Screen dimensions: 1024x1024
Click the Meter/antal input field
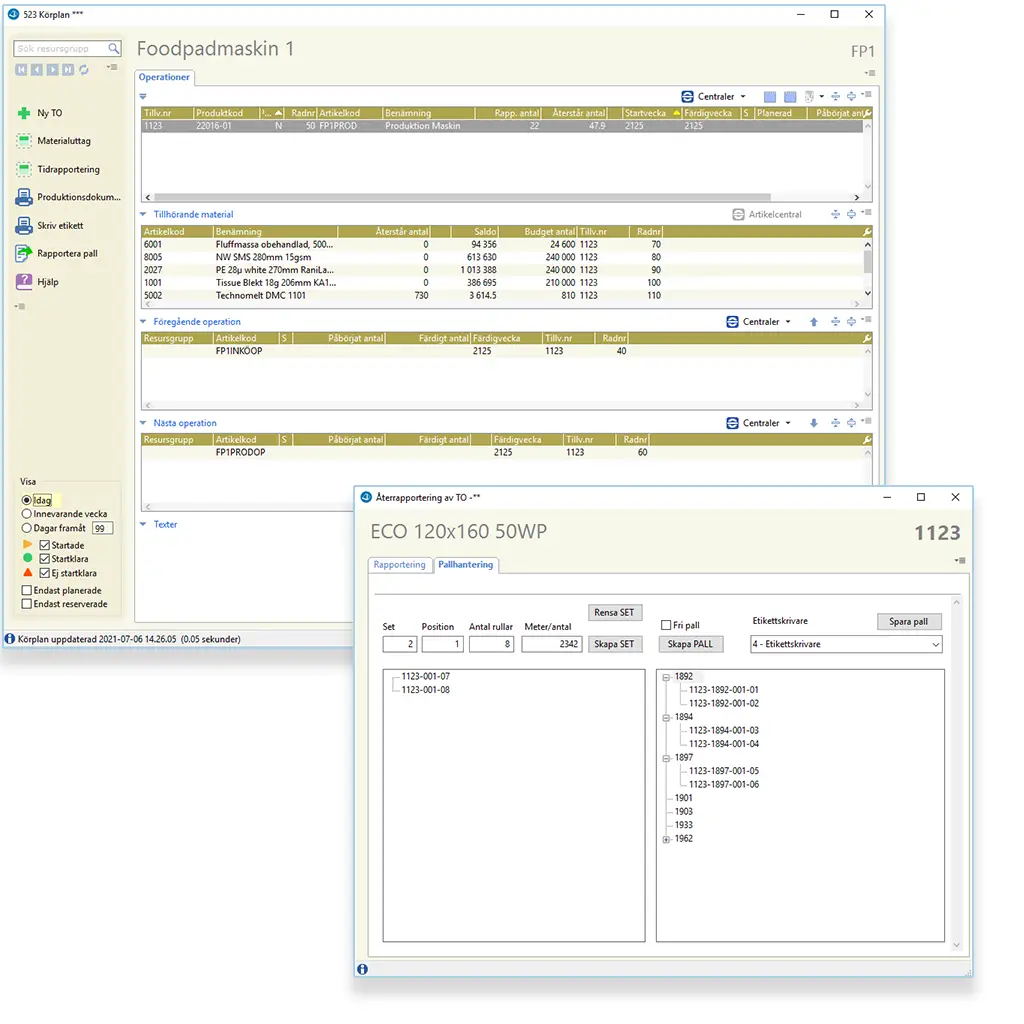click(551, 645)
